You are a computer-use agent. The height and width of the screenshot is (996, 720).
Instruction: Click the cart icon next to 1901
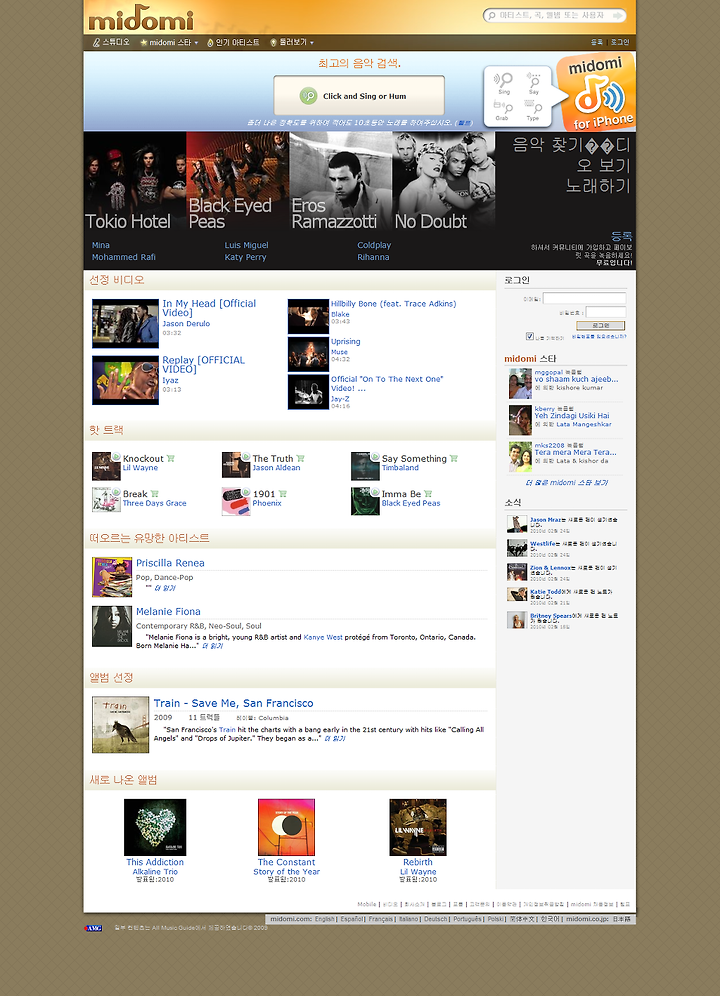point(283,494)
